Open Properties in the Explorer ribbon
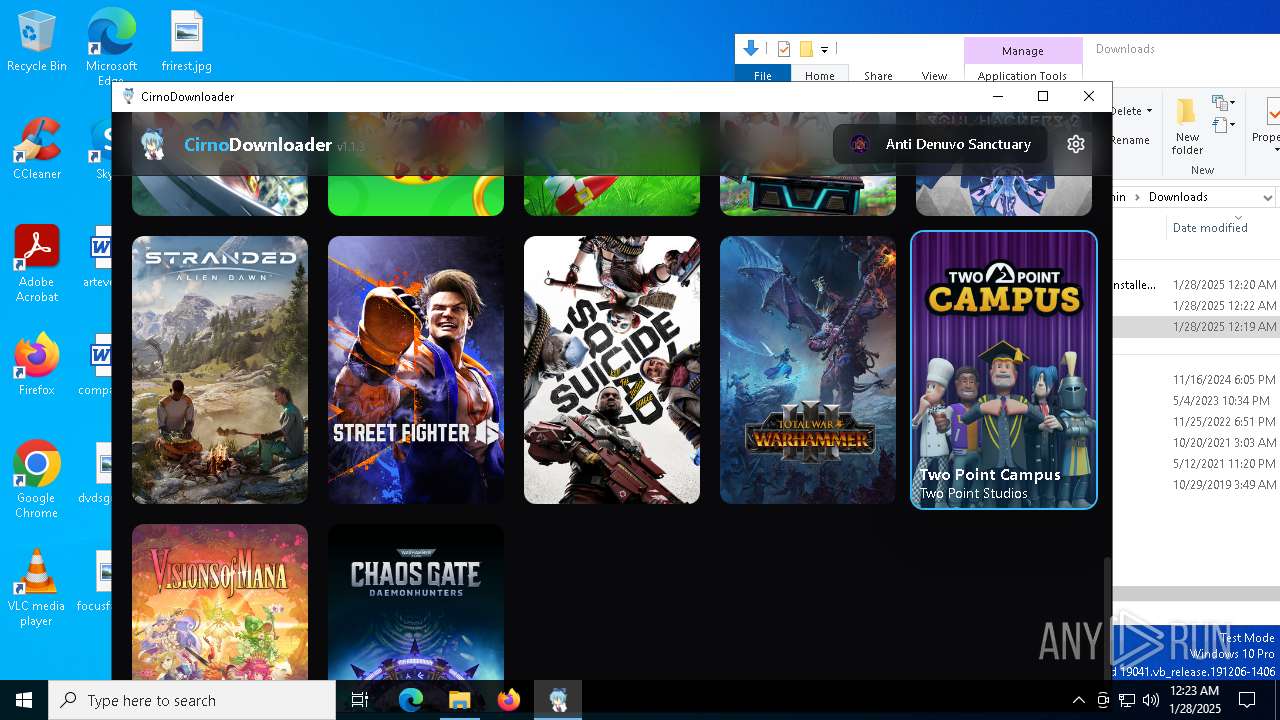1280x720 pixels. (1266, 123)
